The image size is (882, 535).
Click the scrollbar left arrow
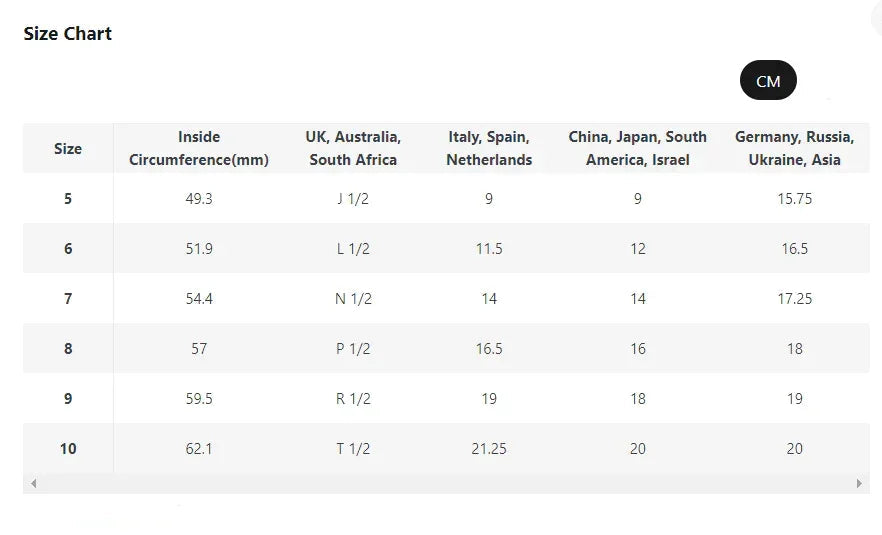(34, 483)
